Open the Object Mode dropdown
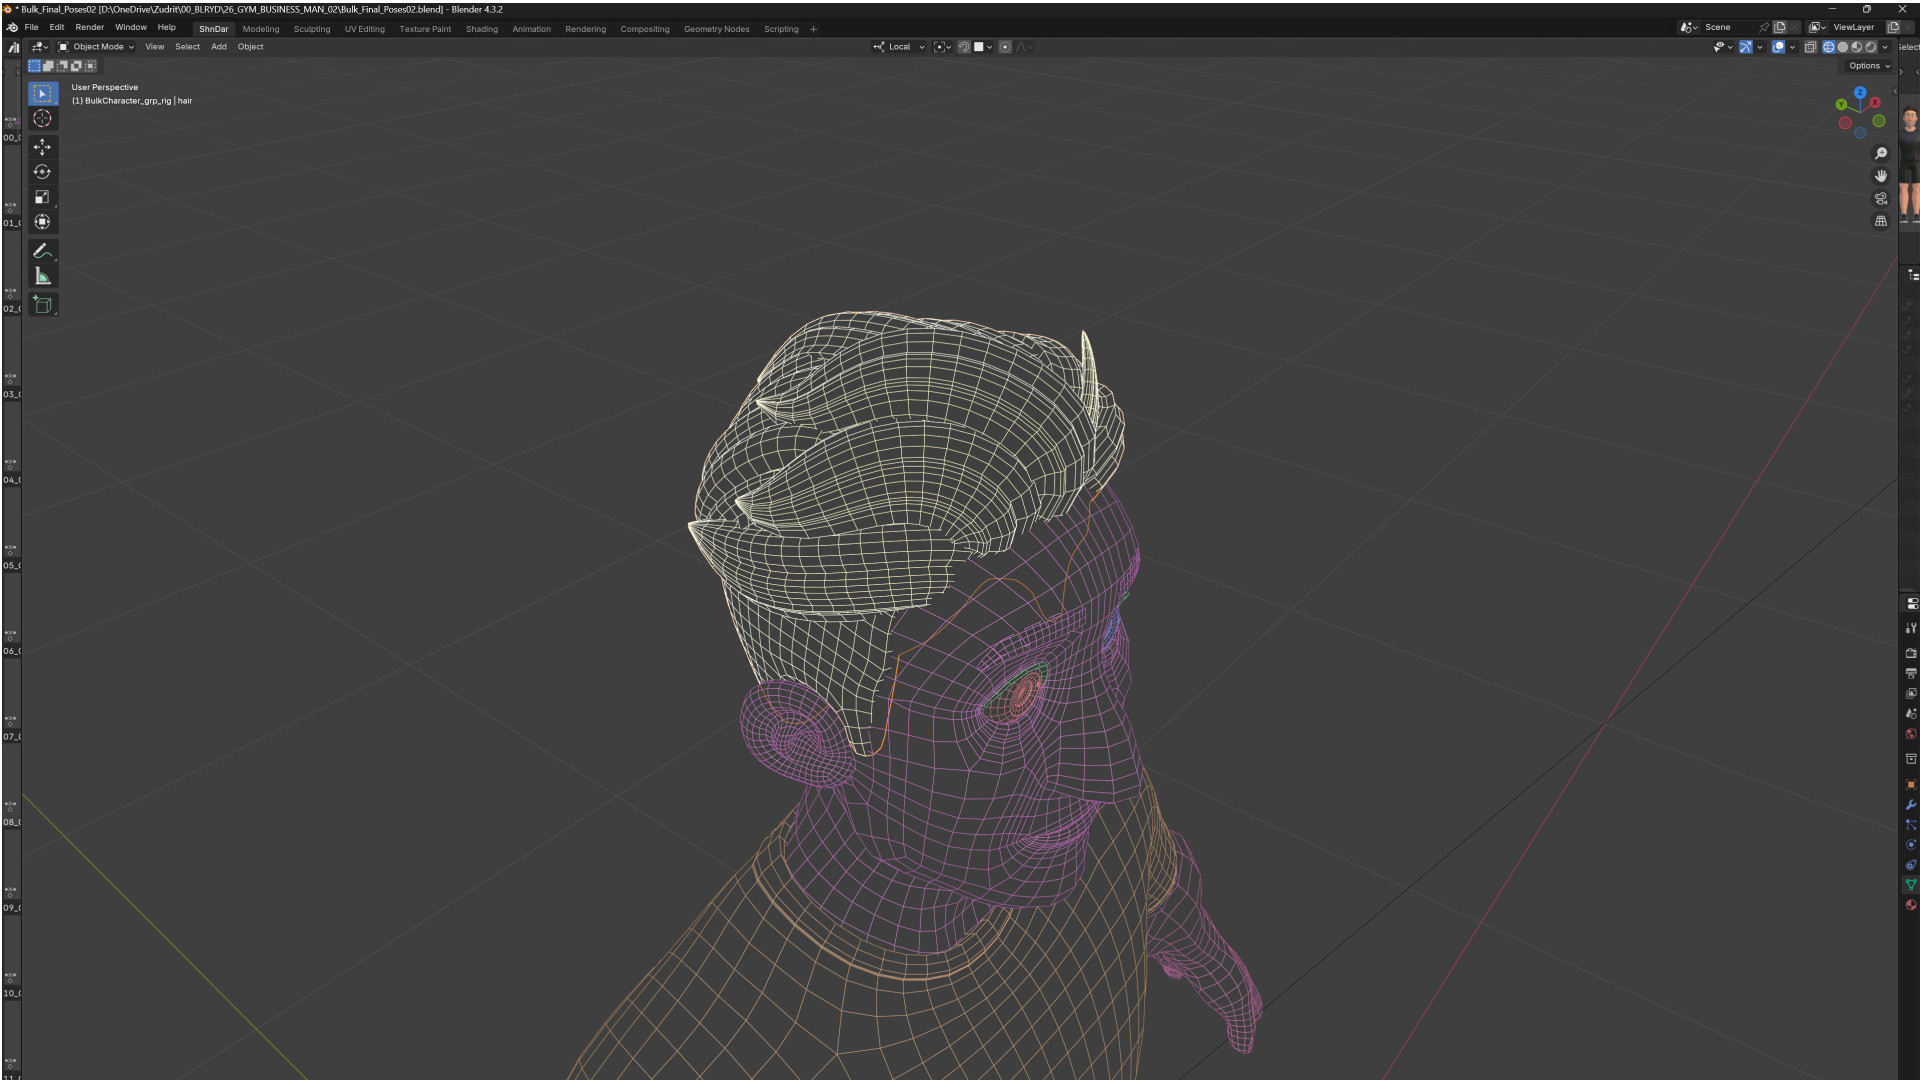Image resolution: width=1920 pixels, height=1080 pixels. [97, 47]
